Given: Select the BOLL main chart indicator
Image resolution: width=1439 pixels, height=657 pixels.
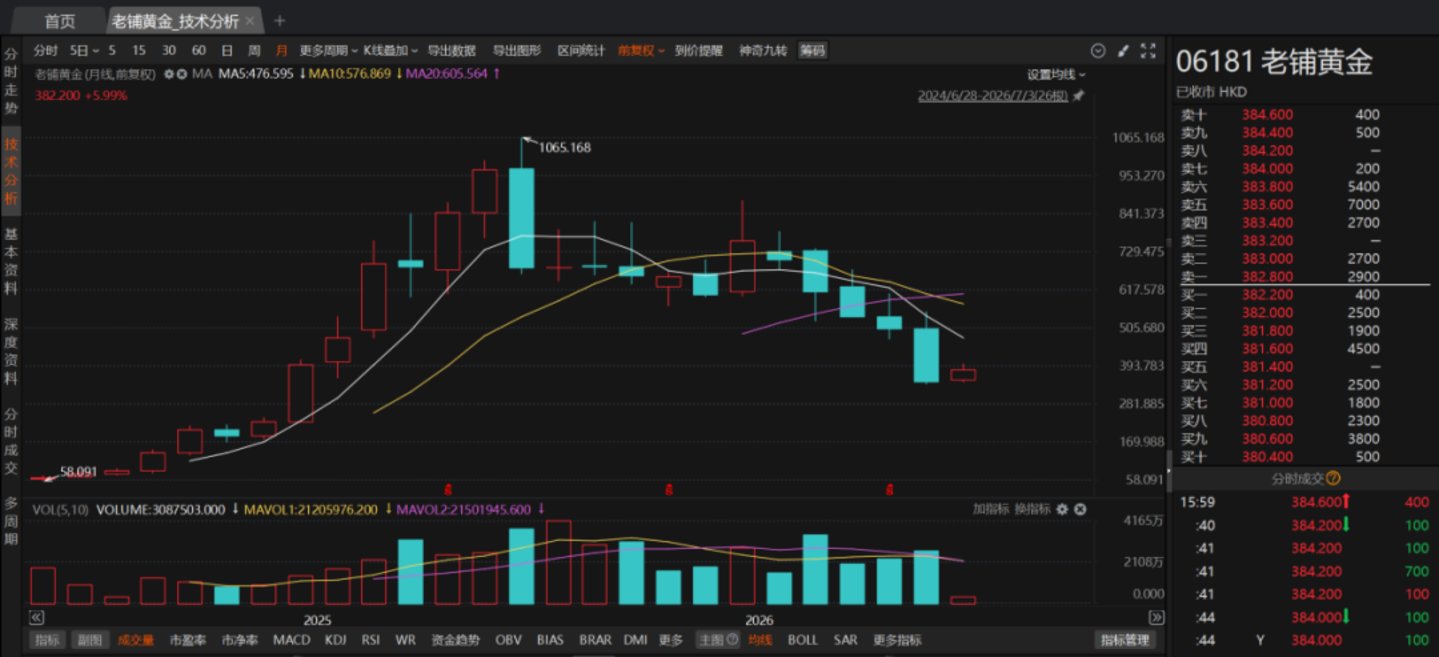Looking at the screenshot, I should click(x=803, y=640).
